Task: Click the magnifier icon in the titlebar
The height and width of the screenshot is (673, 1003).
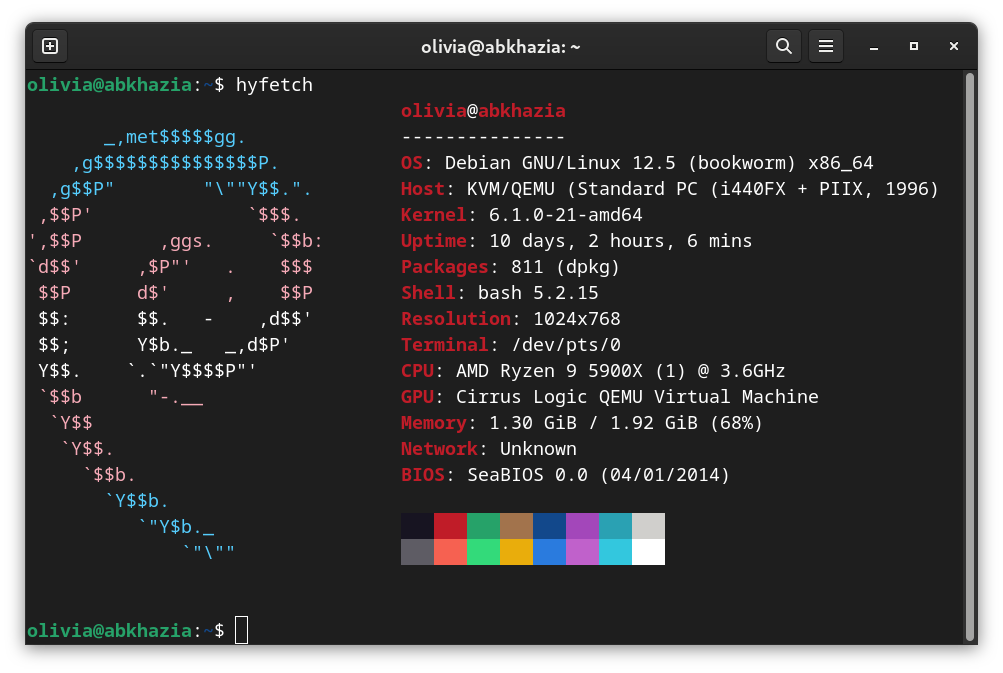Action: click(783, 46)
